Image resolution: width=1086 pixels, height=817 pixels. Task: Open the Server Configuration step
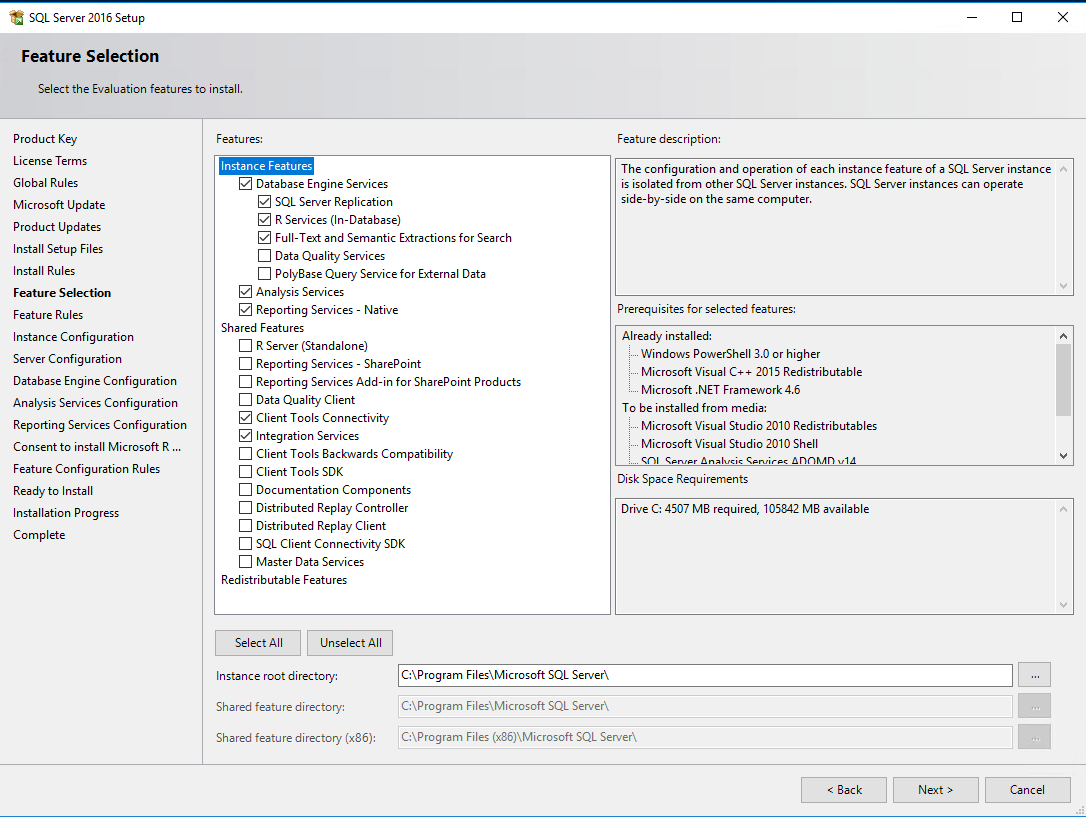click(67, 359)
